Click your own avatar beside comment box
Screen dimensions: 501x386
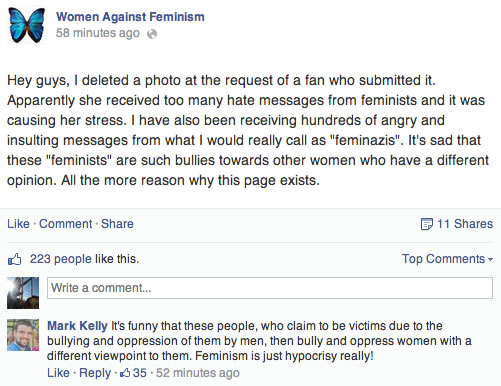[23, 293]
